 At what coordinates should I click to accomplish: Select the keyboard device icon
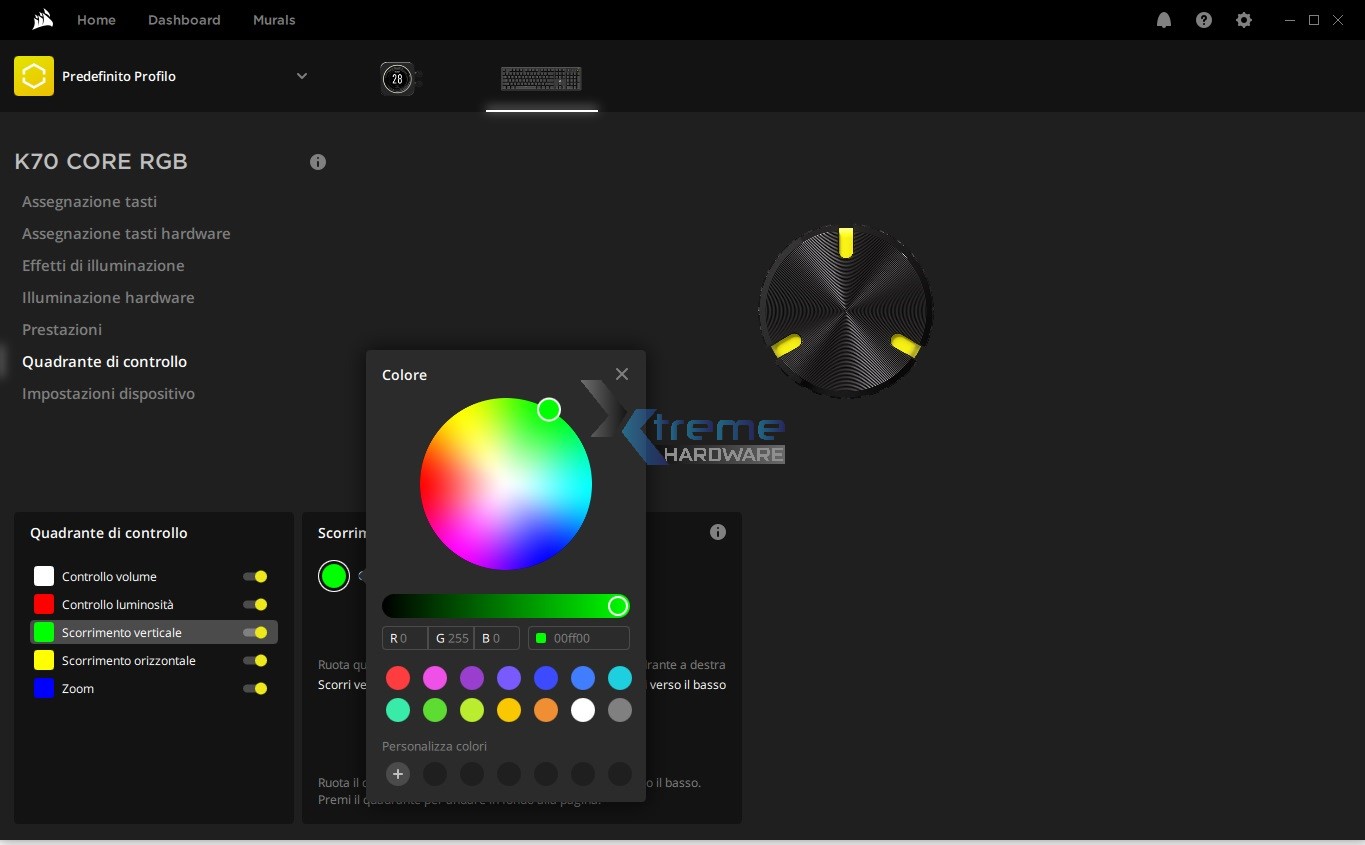(541, 78)
